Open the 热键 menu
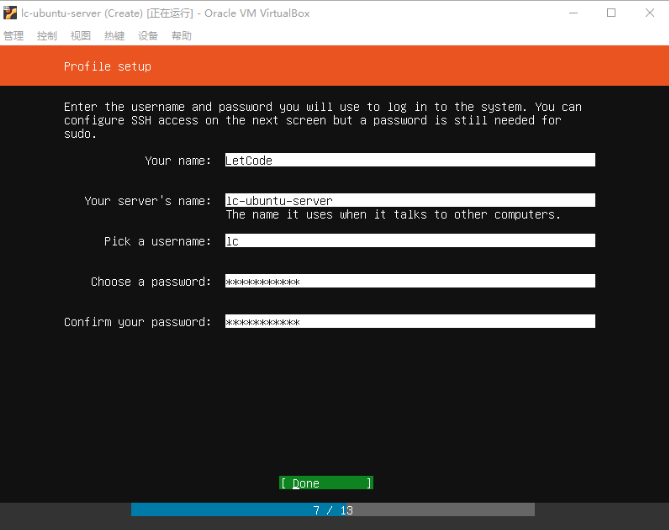 click(114, 36)
